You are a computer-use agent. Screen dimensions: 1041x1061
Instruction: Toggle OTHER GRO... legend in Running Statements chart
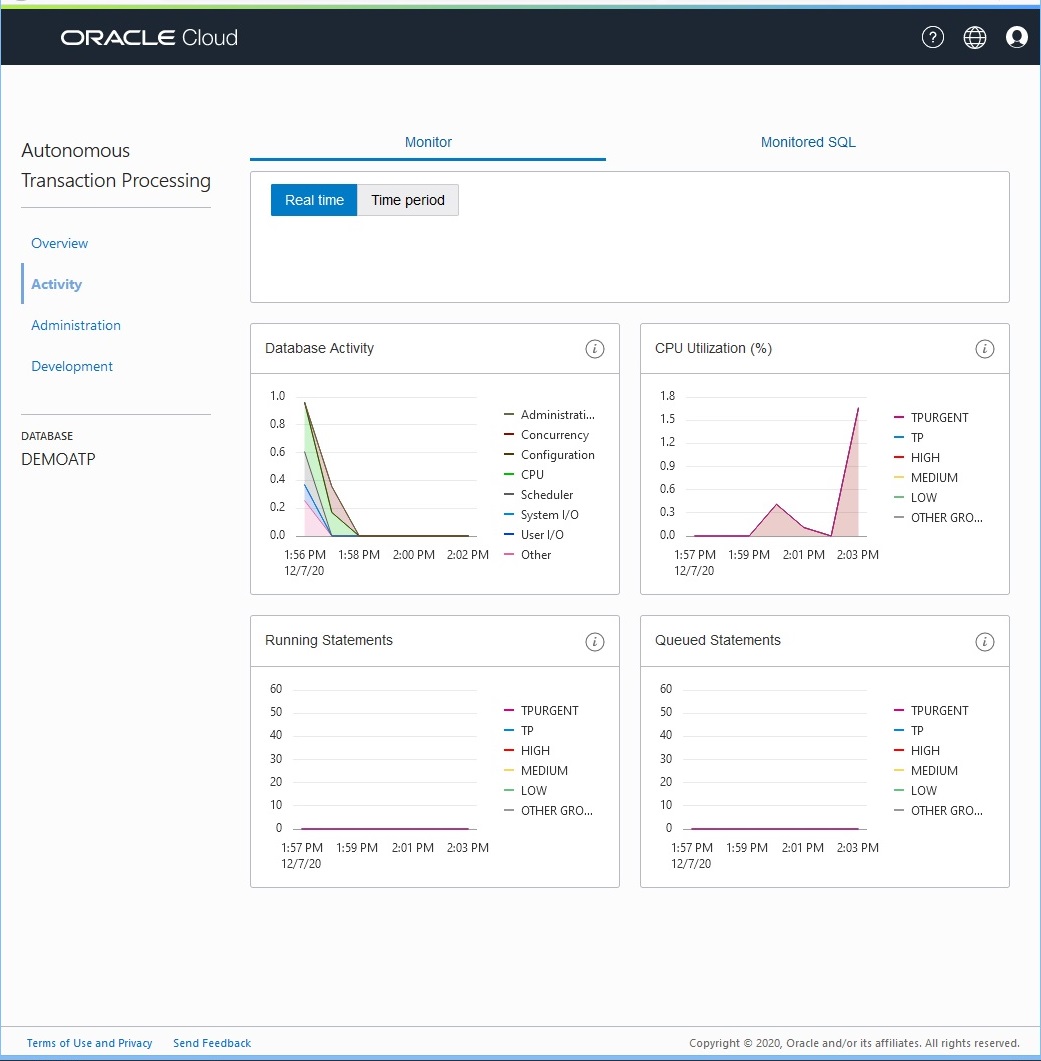tap(548, 810)
